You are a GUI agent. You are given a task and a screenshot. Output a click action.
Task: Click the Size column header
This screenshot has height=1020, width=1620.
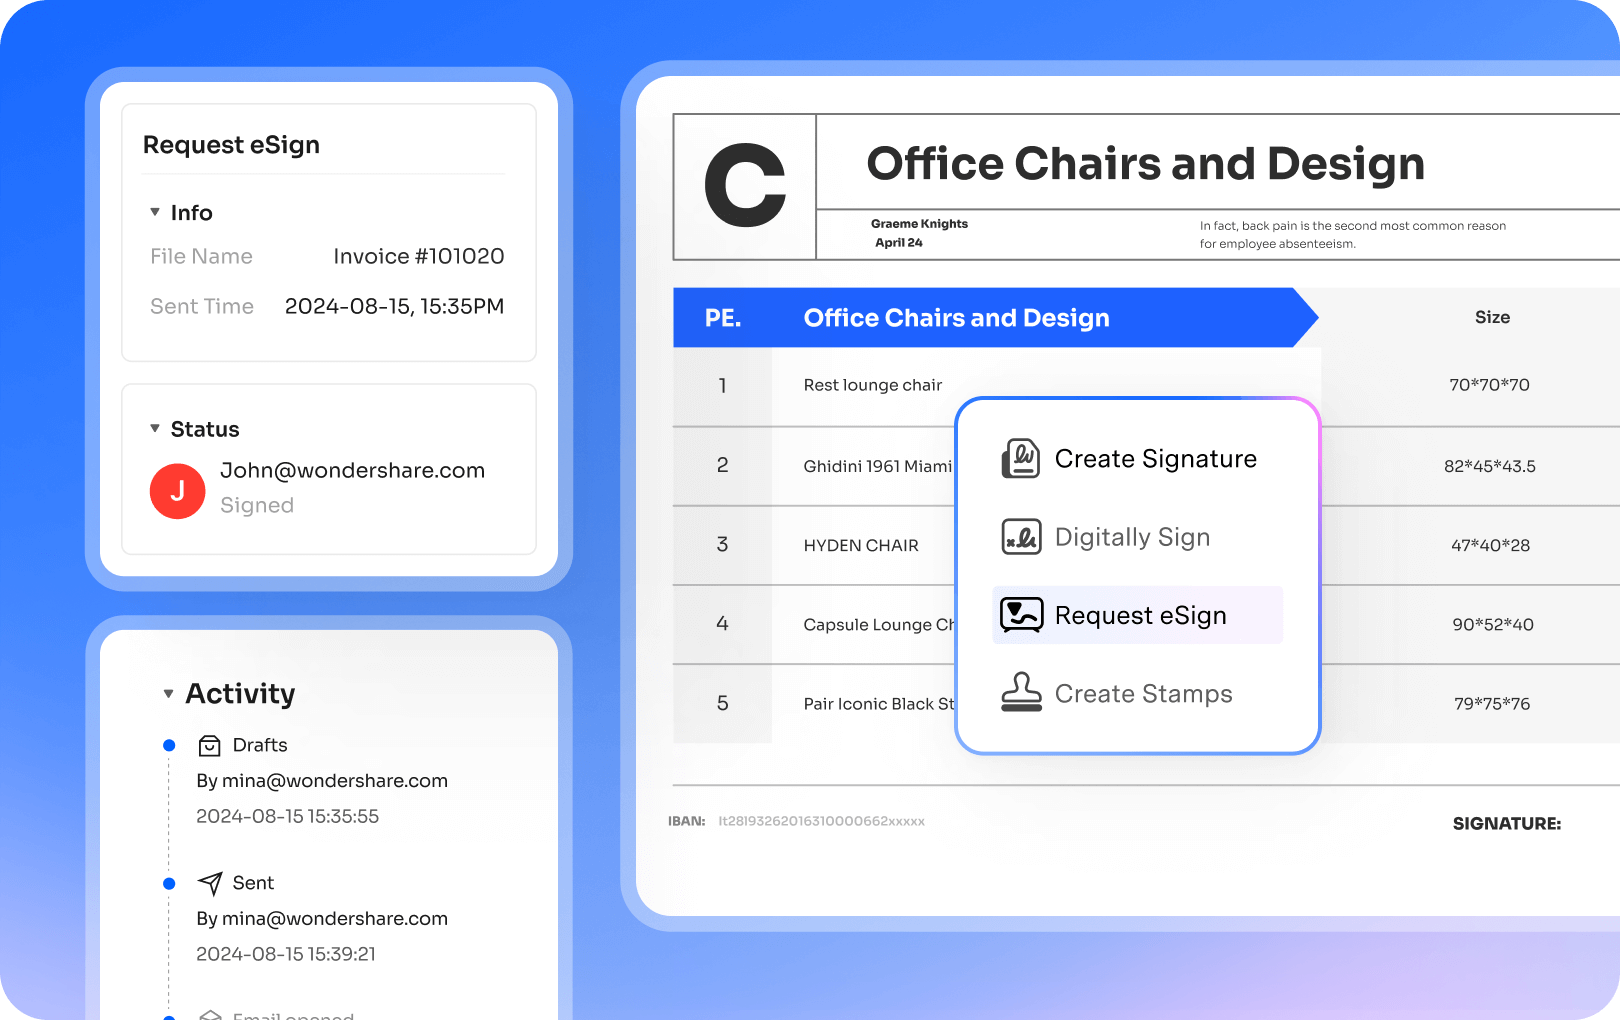pos(1492,317)
